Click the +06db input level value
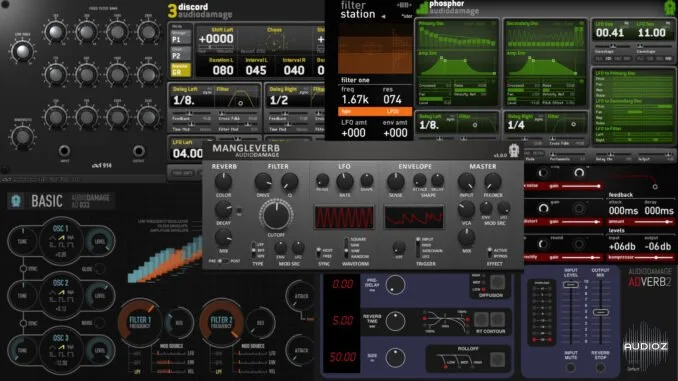The width and height of the screenshot is (678, 381). [x=622, y=247]
